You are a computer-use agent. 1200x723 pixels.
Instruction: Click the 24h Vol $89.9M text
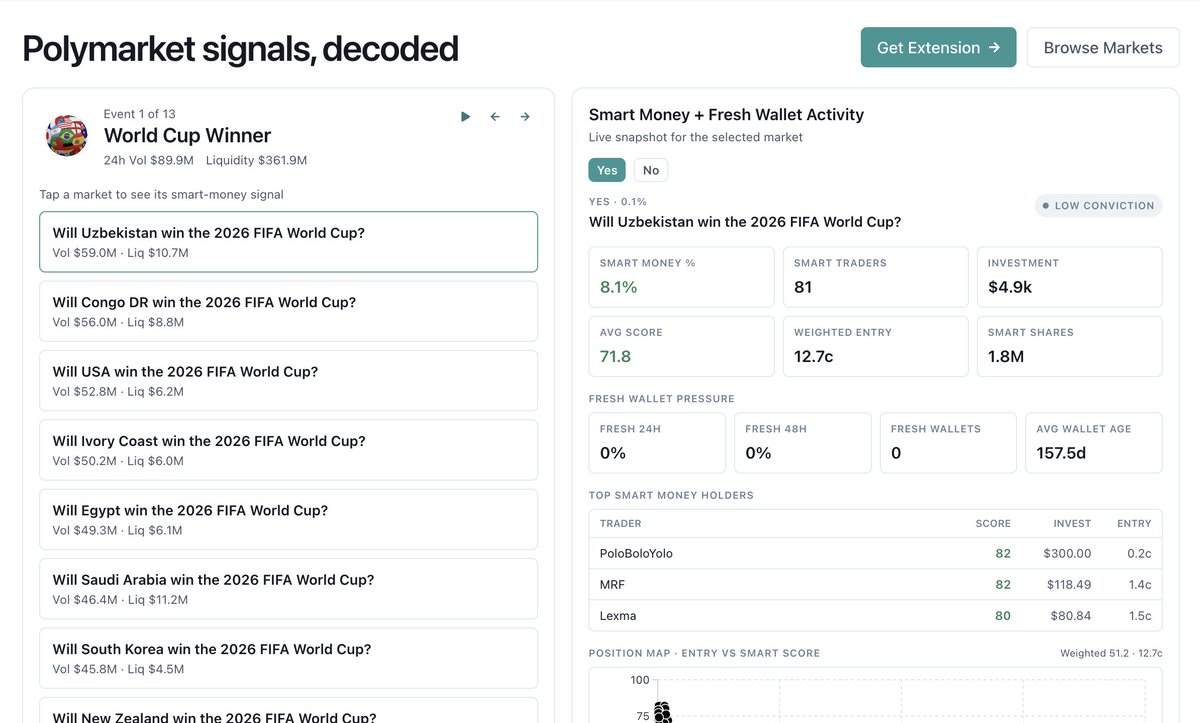pos(149,160)
